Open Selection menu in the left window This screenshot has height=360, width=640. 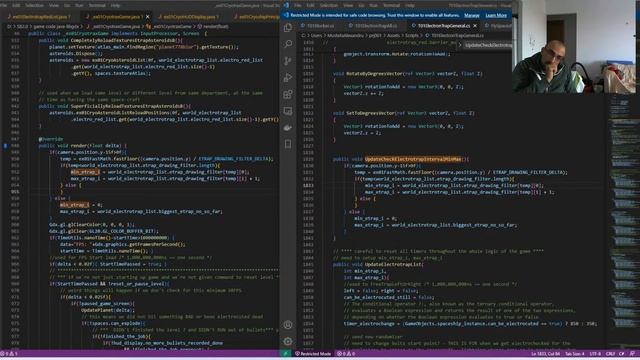pyautogui.click(x=34, y=5)
